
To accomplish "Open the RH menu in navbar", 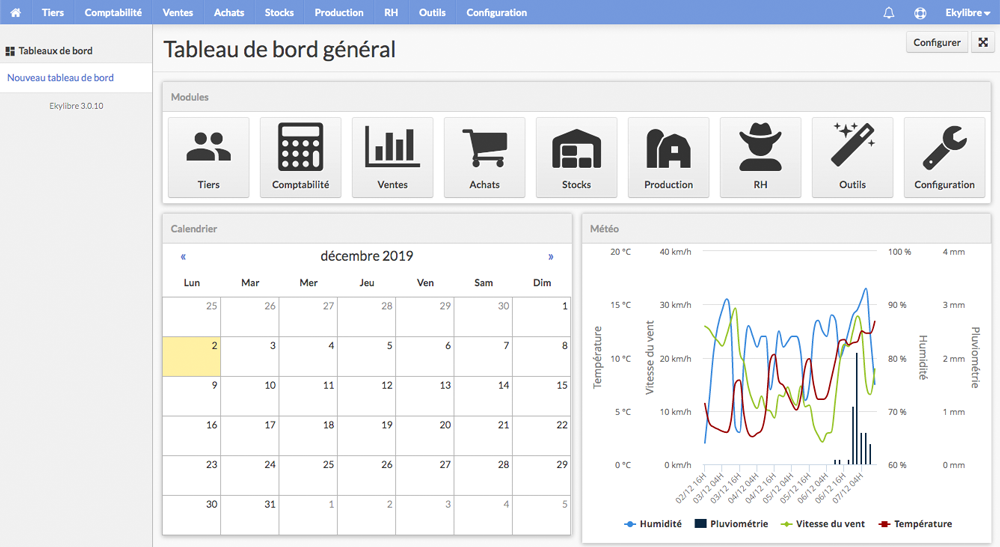I will tap(391, 12).
